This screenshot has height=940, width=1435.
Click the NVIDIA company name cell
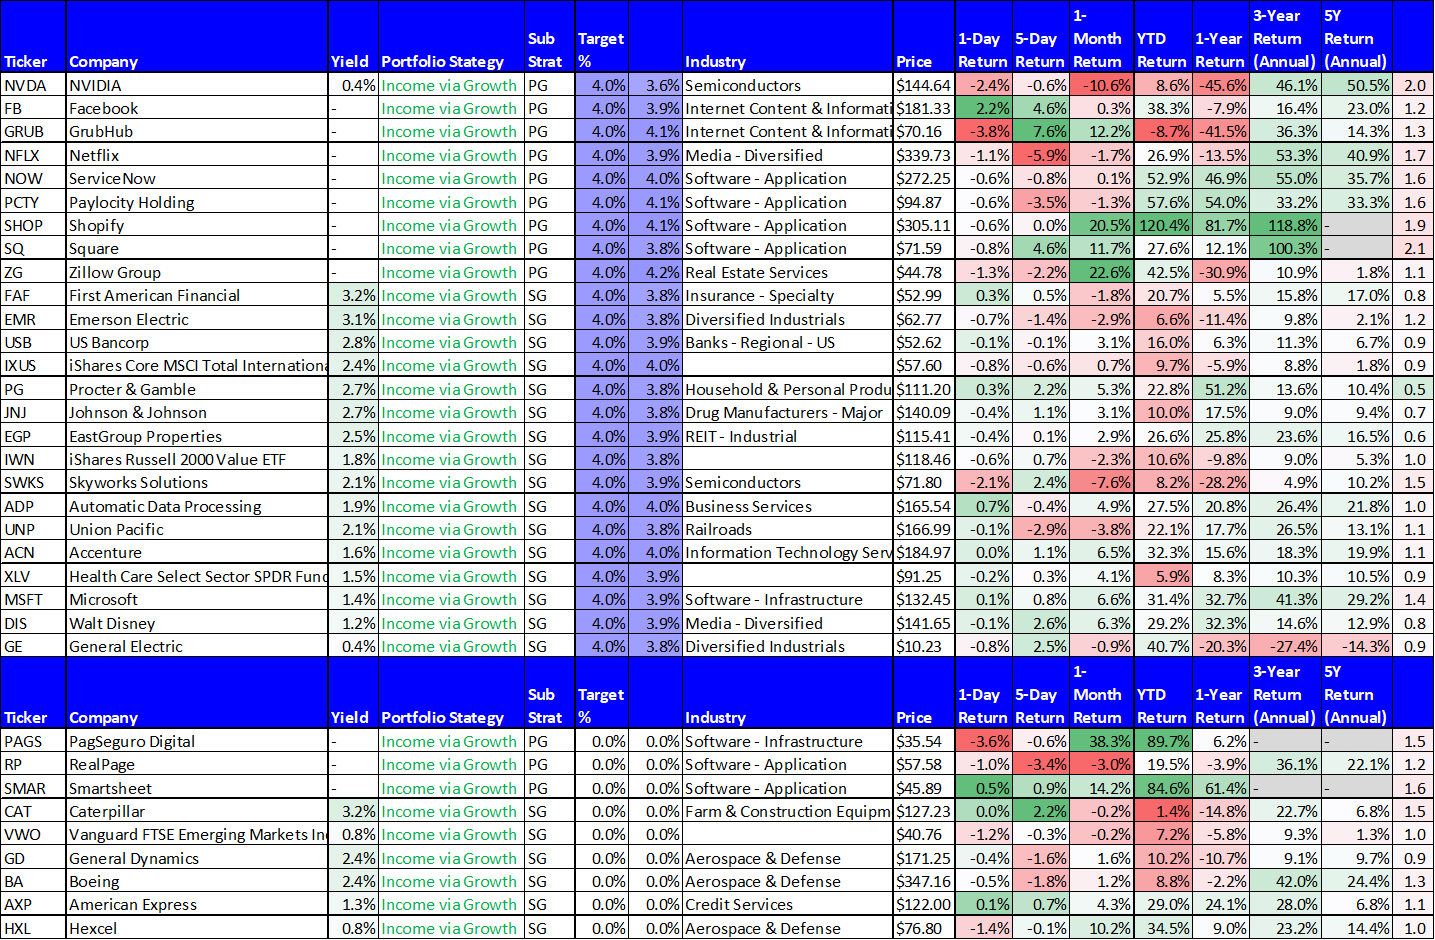tap(197, 85)
